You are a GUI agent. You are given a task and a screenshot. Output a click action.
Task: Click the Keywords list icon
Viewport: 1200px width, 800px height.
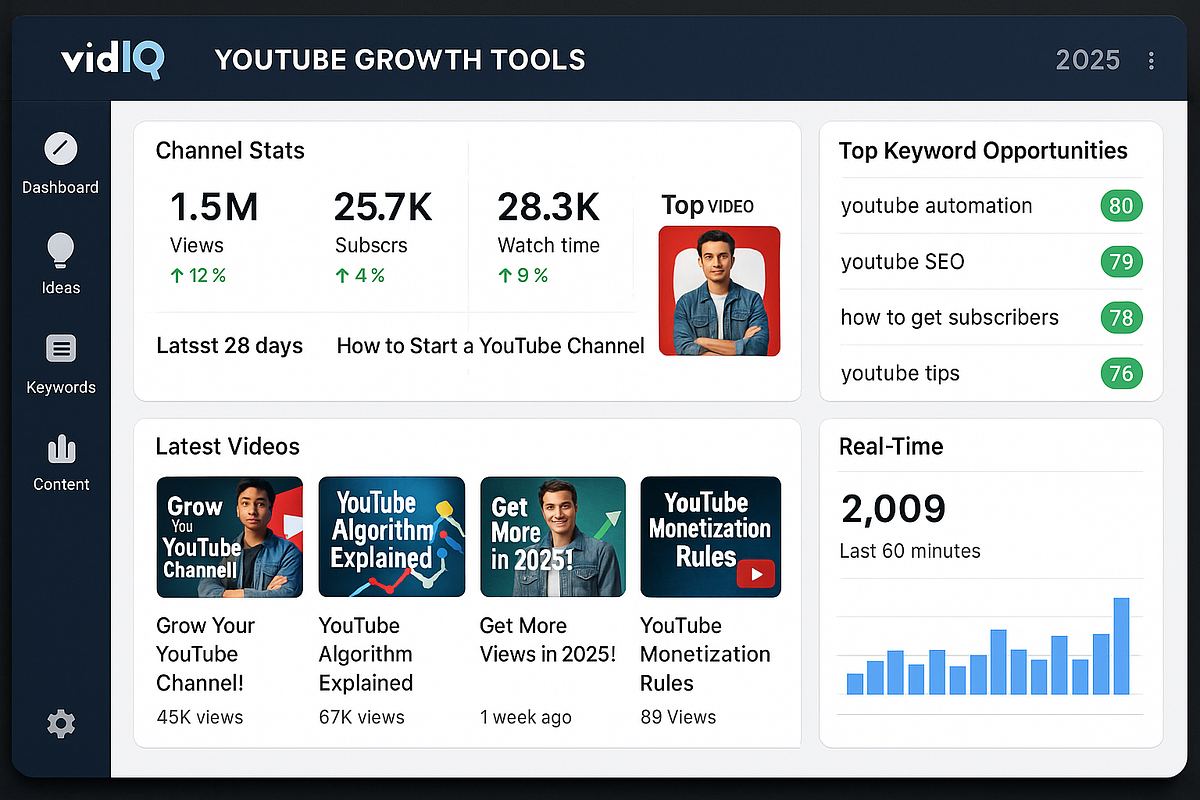61,349
